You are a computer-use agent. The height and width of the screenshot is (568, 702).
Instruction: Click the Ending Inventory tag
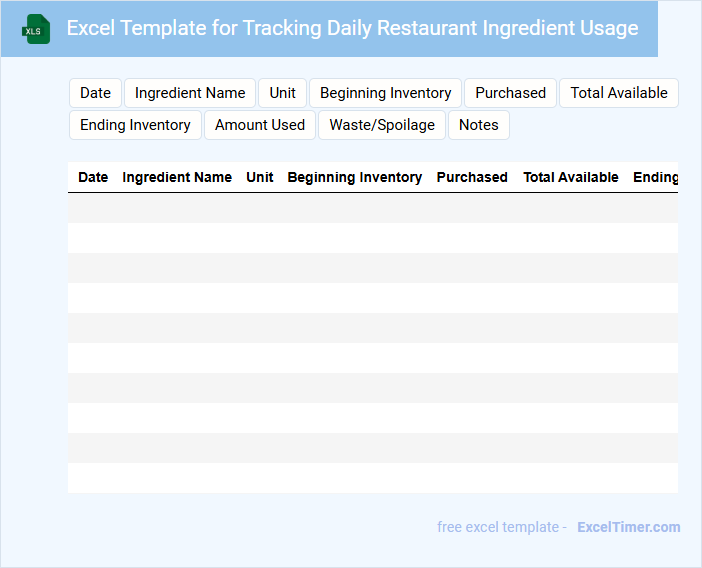point(135,125)
